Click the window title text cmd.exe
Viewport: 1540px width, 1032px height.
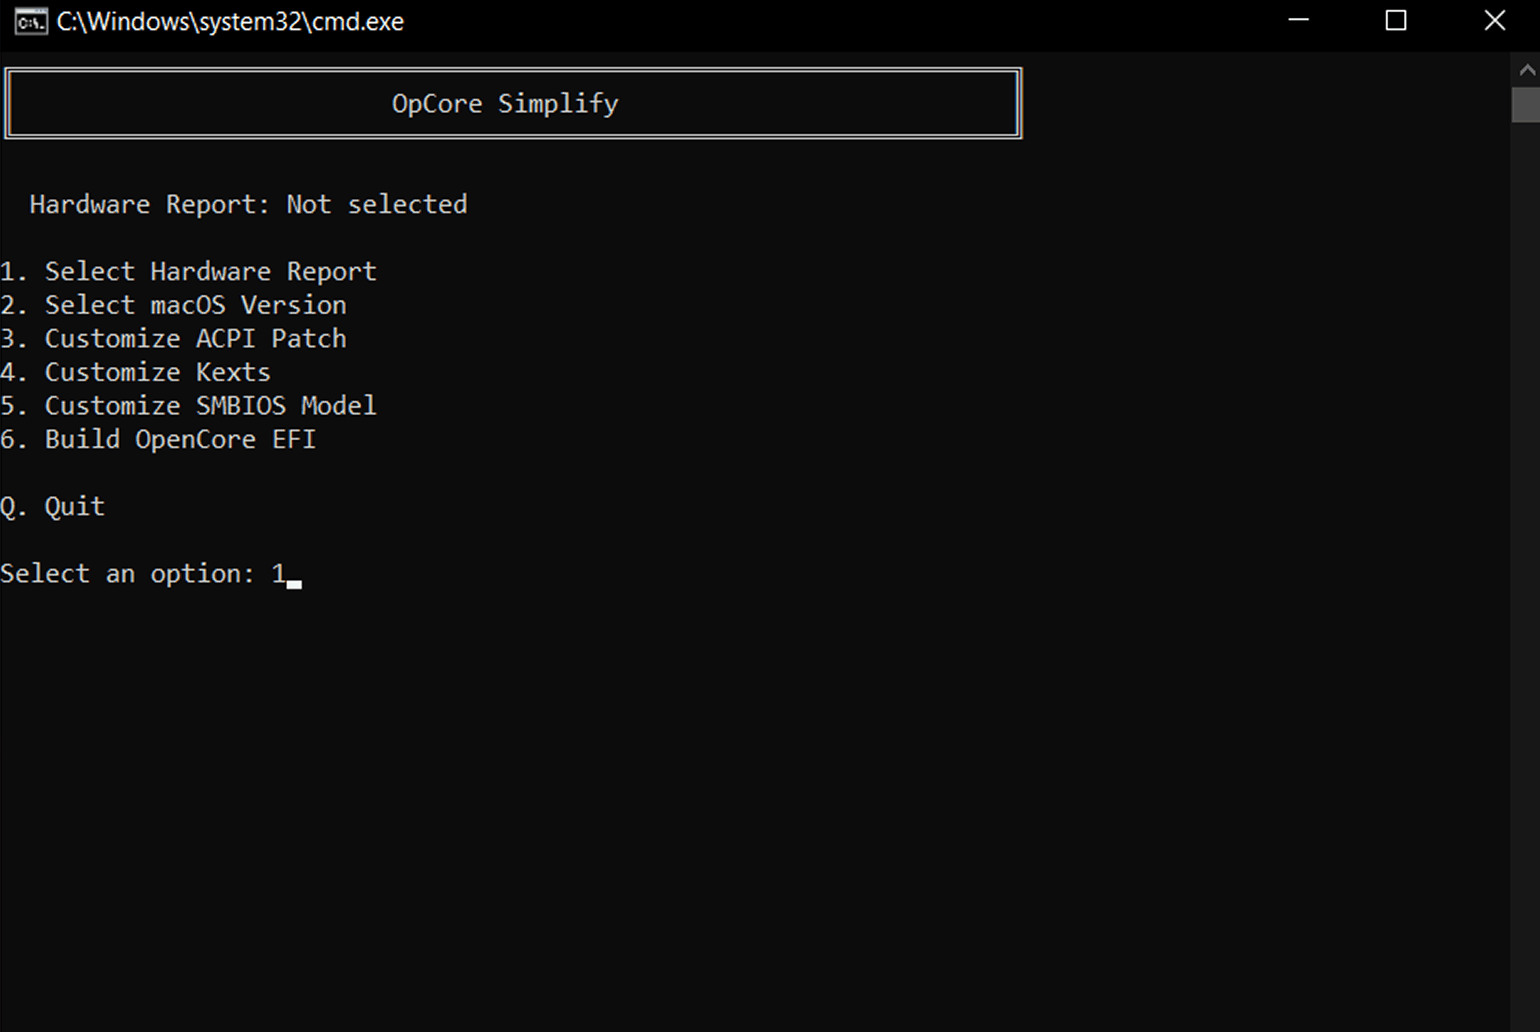click(230, 22)
